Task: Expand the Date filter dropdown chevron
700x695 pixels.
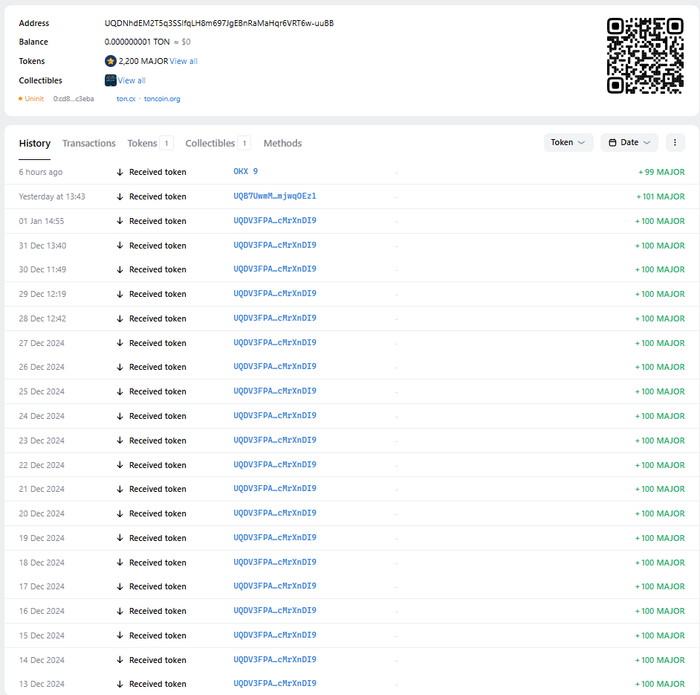Action: pos(646,142)
